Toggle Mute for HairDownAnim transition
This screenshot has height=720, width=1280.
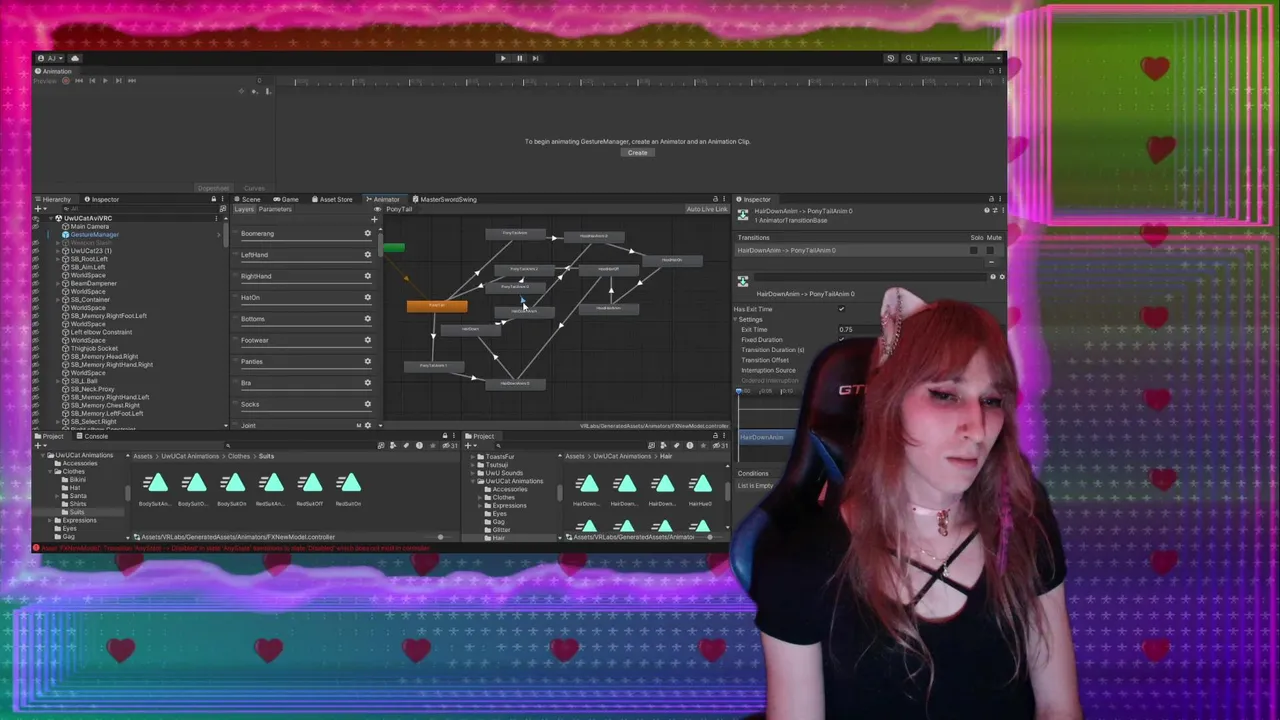pyautogui.click(x=991, y=250)
